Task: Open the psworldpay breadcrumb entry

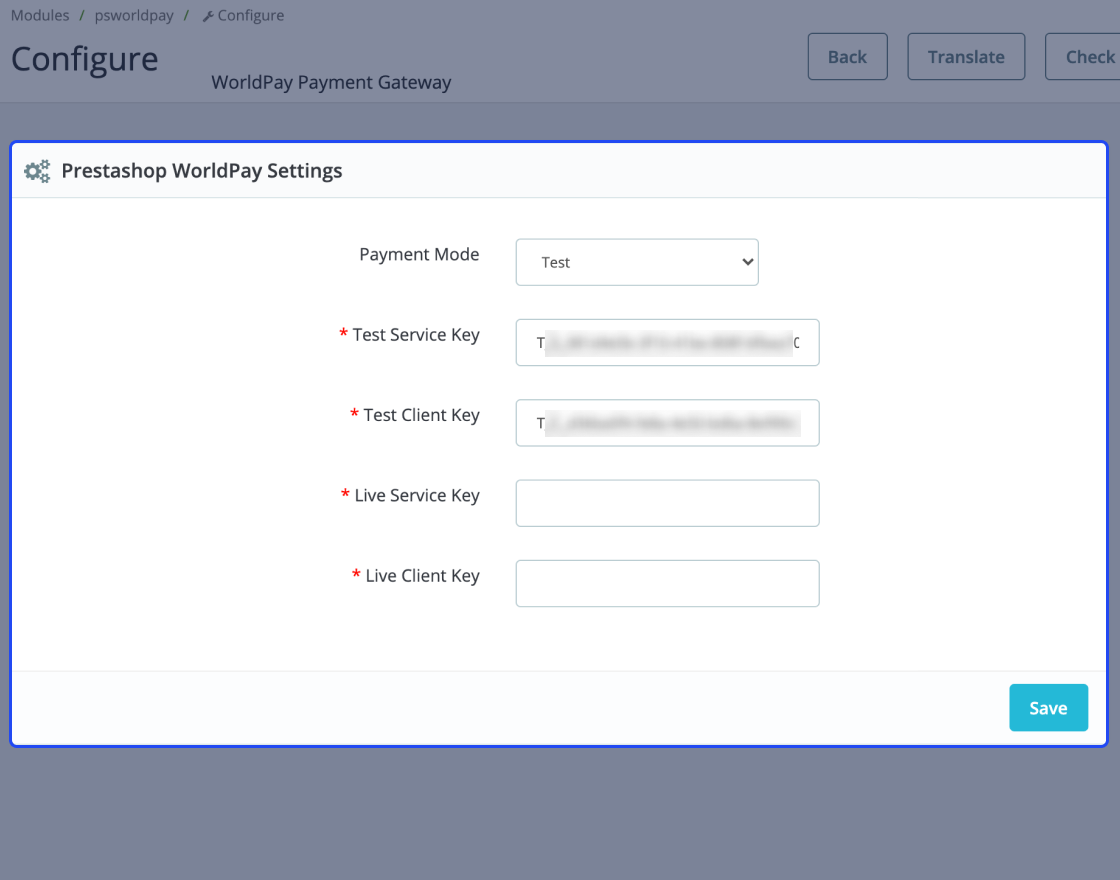Action: click(x=134, y=14)
